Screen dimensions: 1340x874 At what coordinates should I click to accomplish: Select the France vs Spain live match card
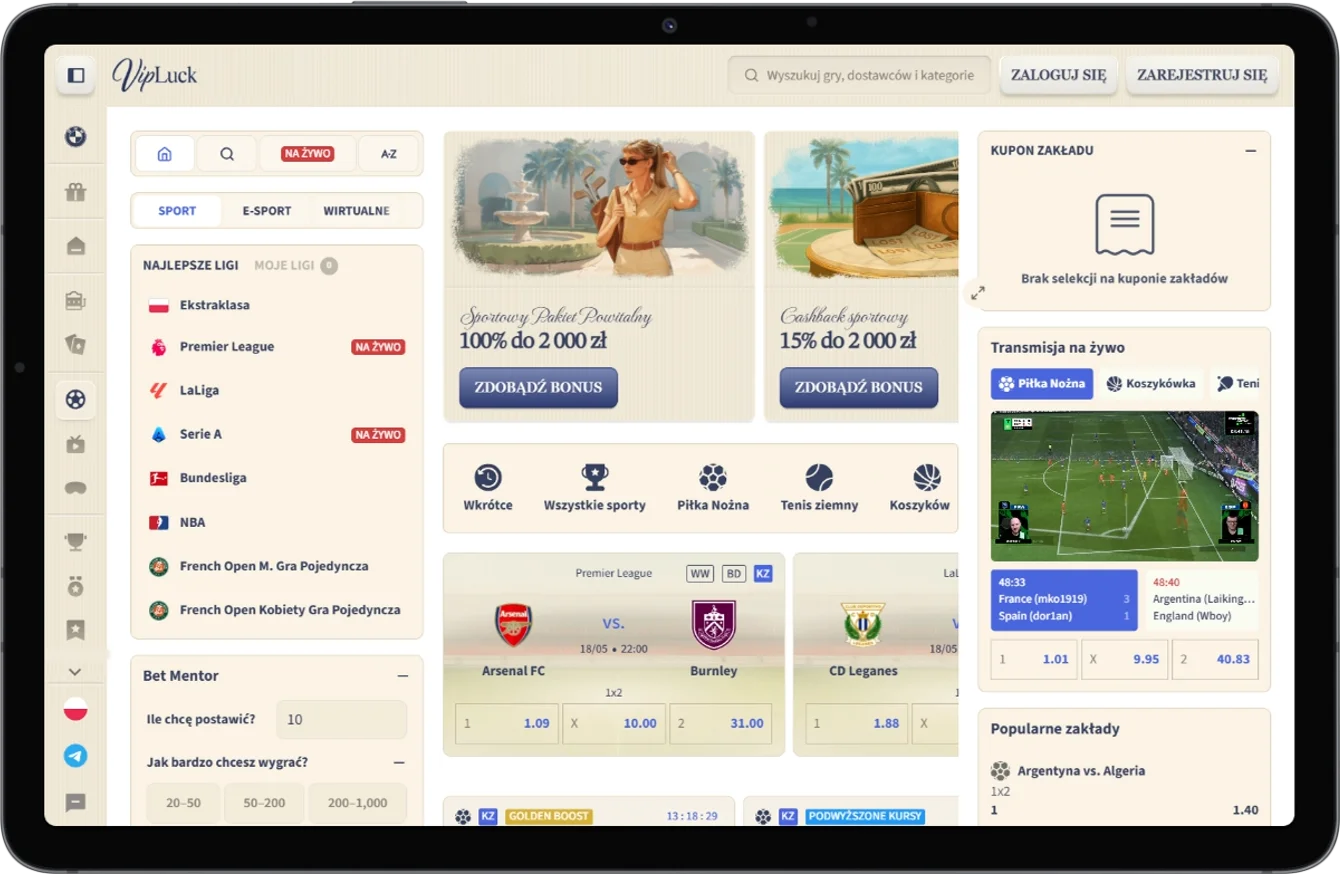[1064, 600]
